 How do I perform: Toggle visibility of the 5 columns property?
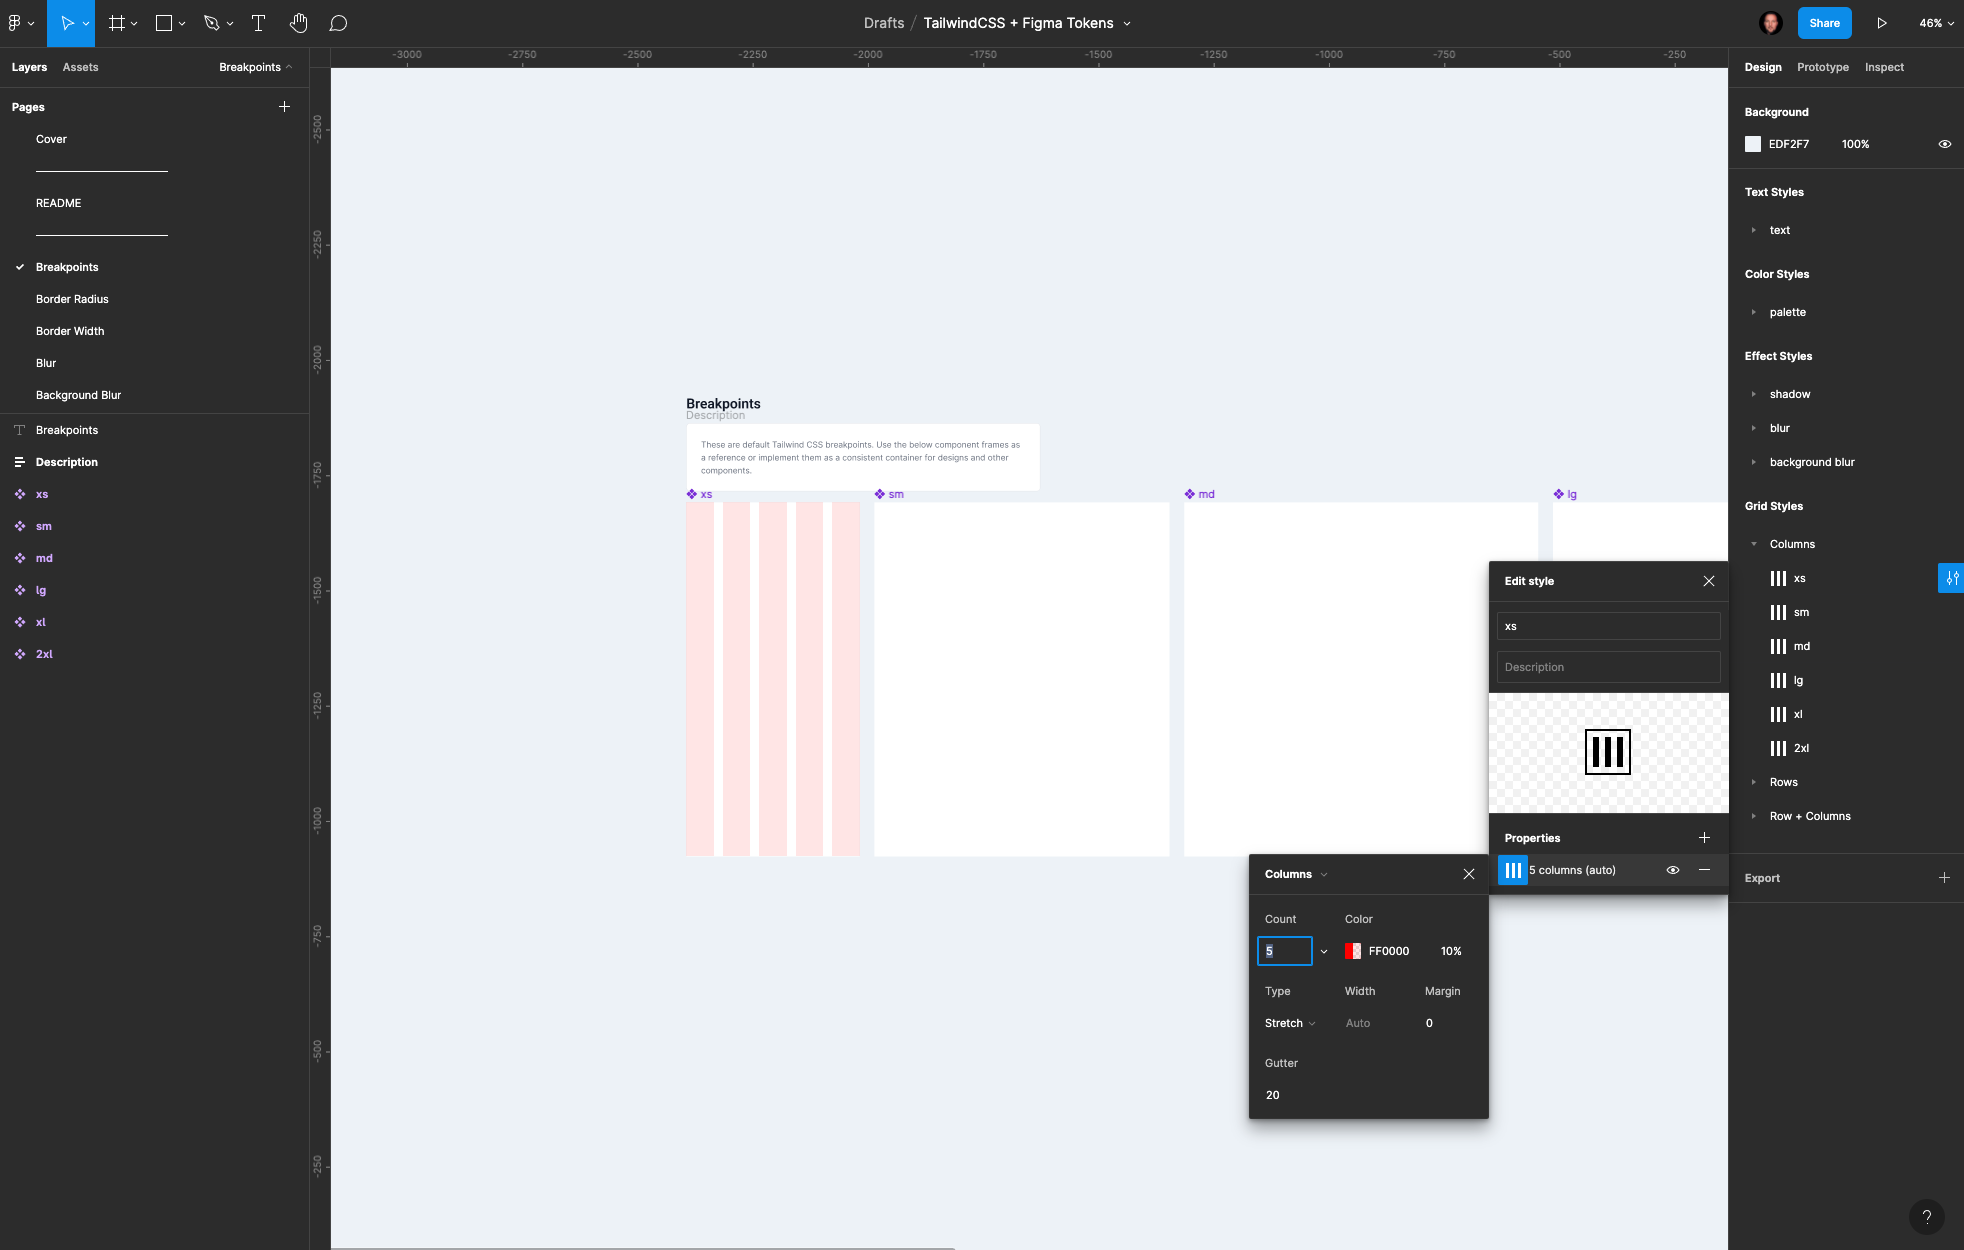click(x=1673, y=870)
